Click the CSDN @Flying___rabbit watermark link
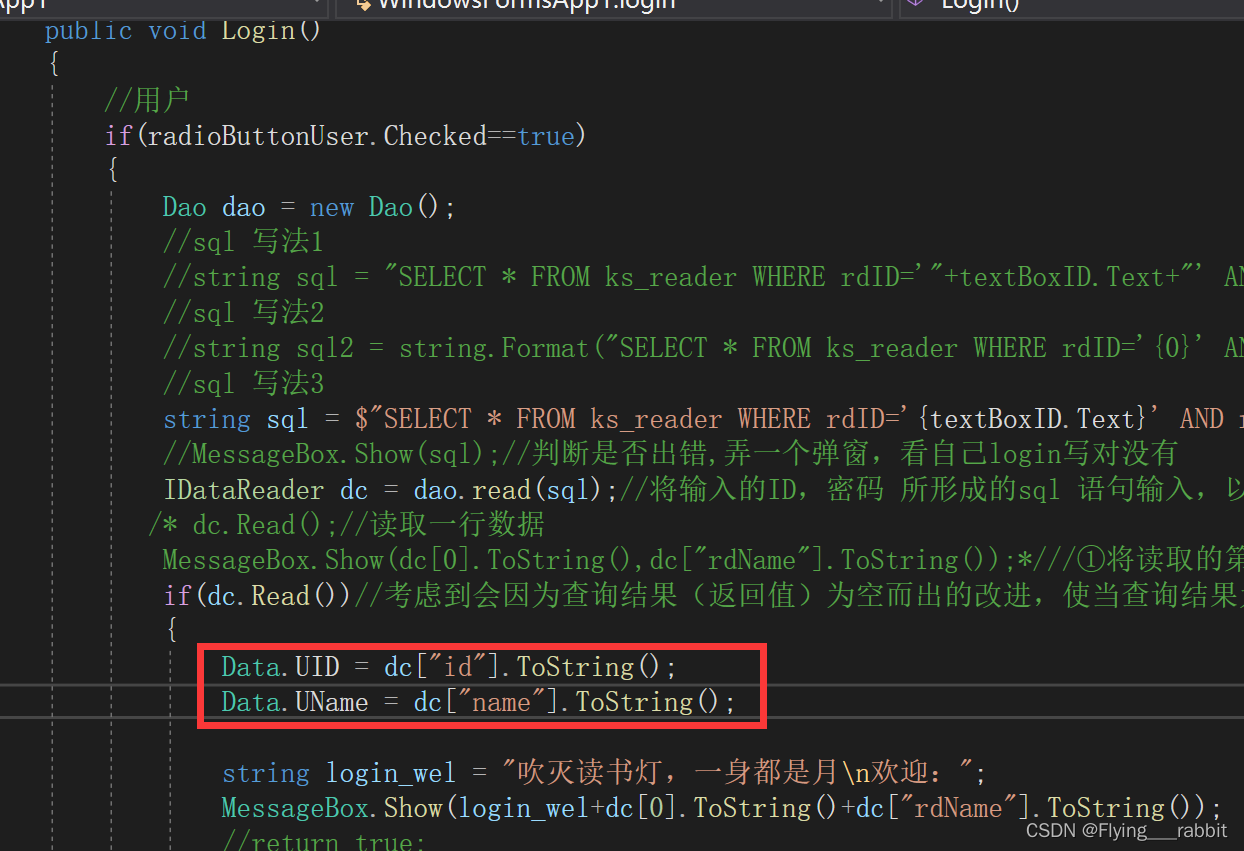Viewport: 1244px width, 851px height. 1125,830
